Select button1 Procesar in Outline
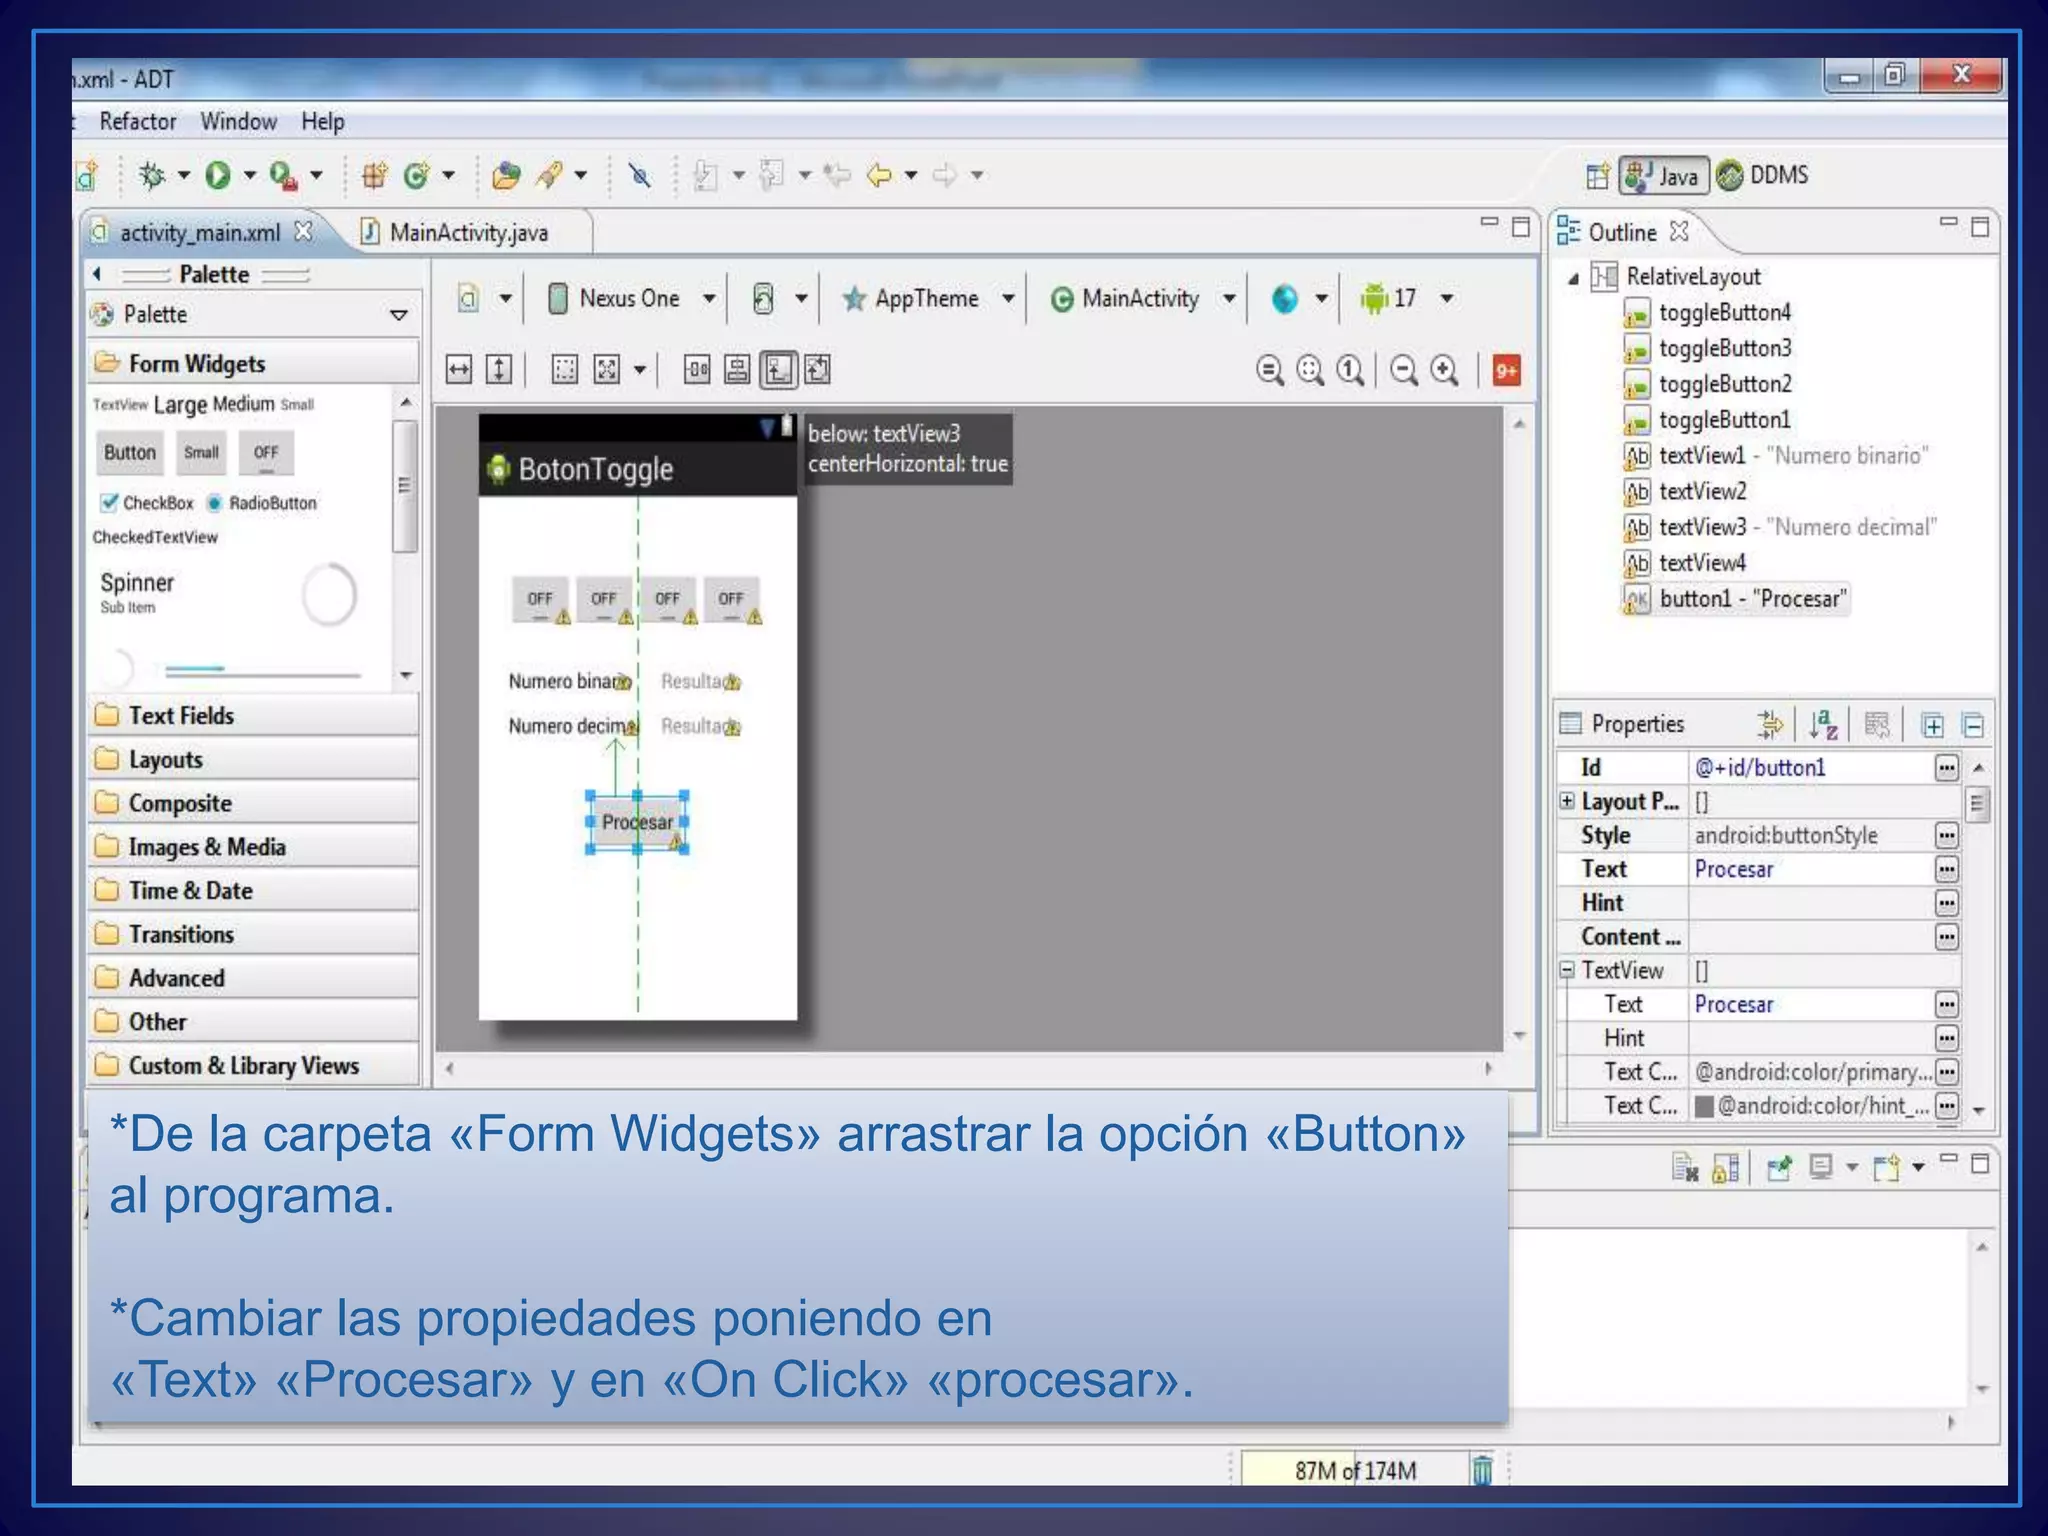This screenshot has height=1536, width=2048. (1735, 598)
